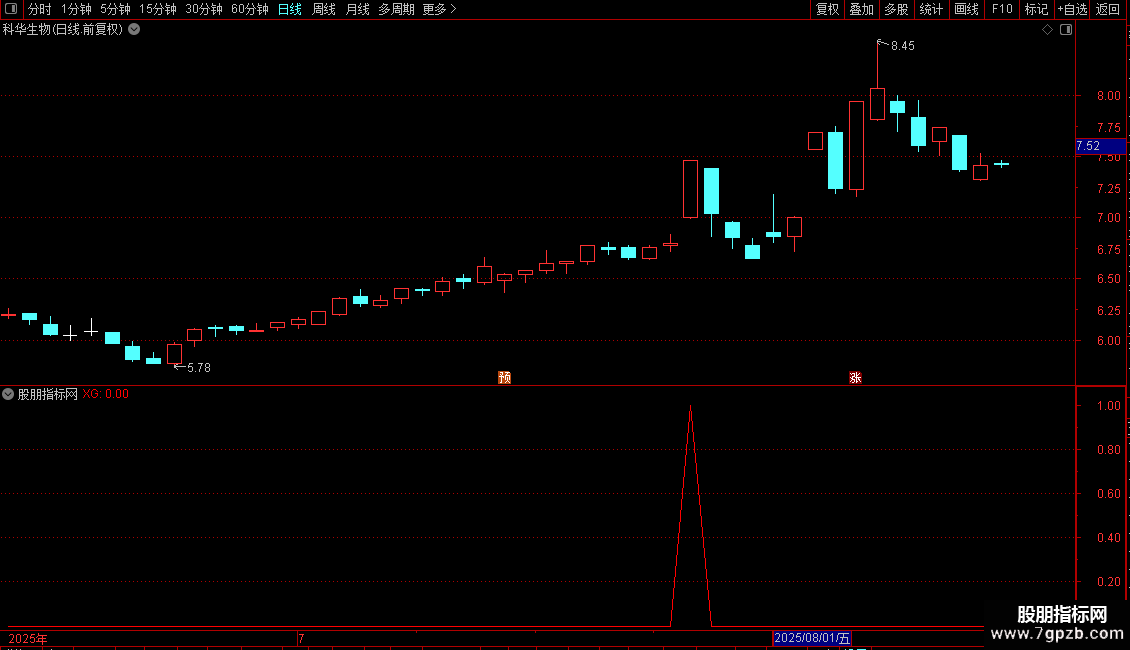Select the 60分钟 period
Image resolution: width=1130 pixels, height=650 pixels.
click(x=250, y=9)
